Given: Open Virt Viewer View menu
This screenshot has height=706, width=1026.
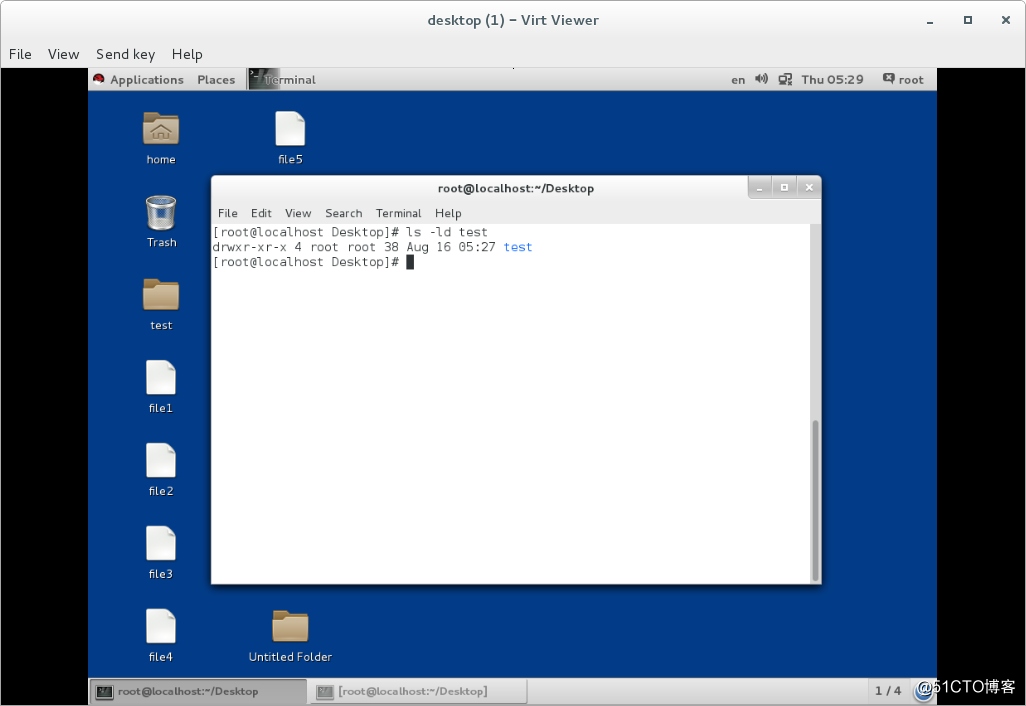Looking at the screenshot, I should (63, 54).
